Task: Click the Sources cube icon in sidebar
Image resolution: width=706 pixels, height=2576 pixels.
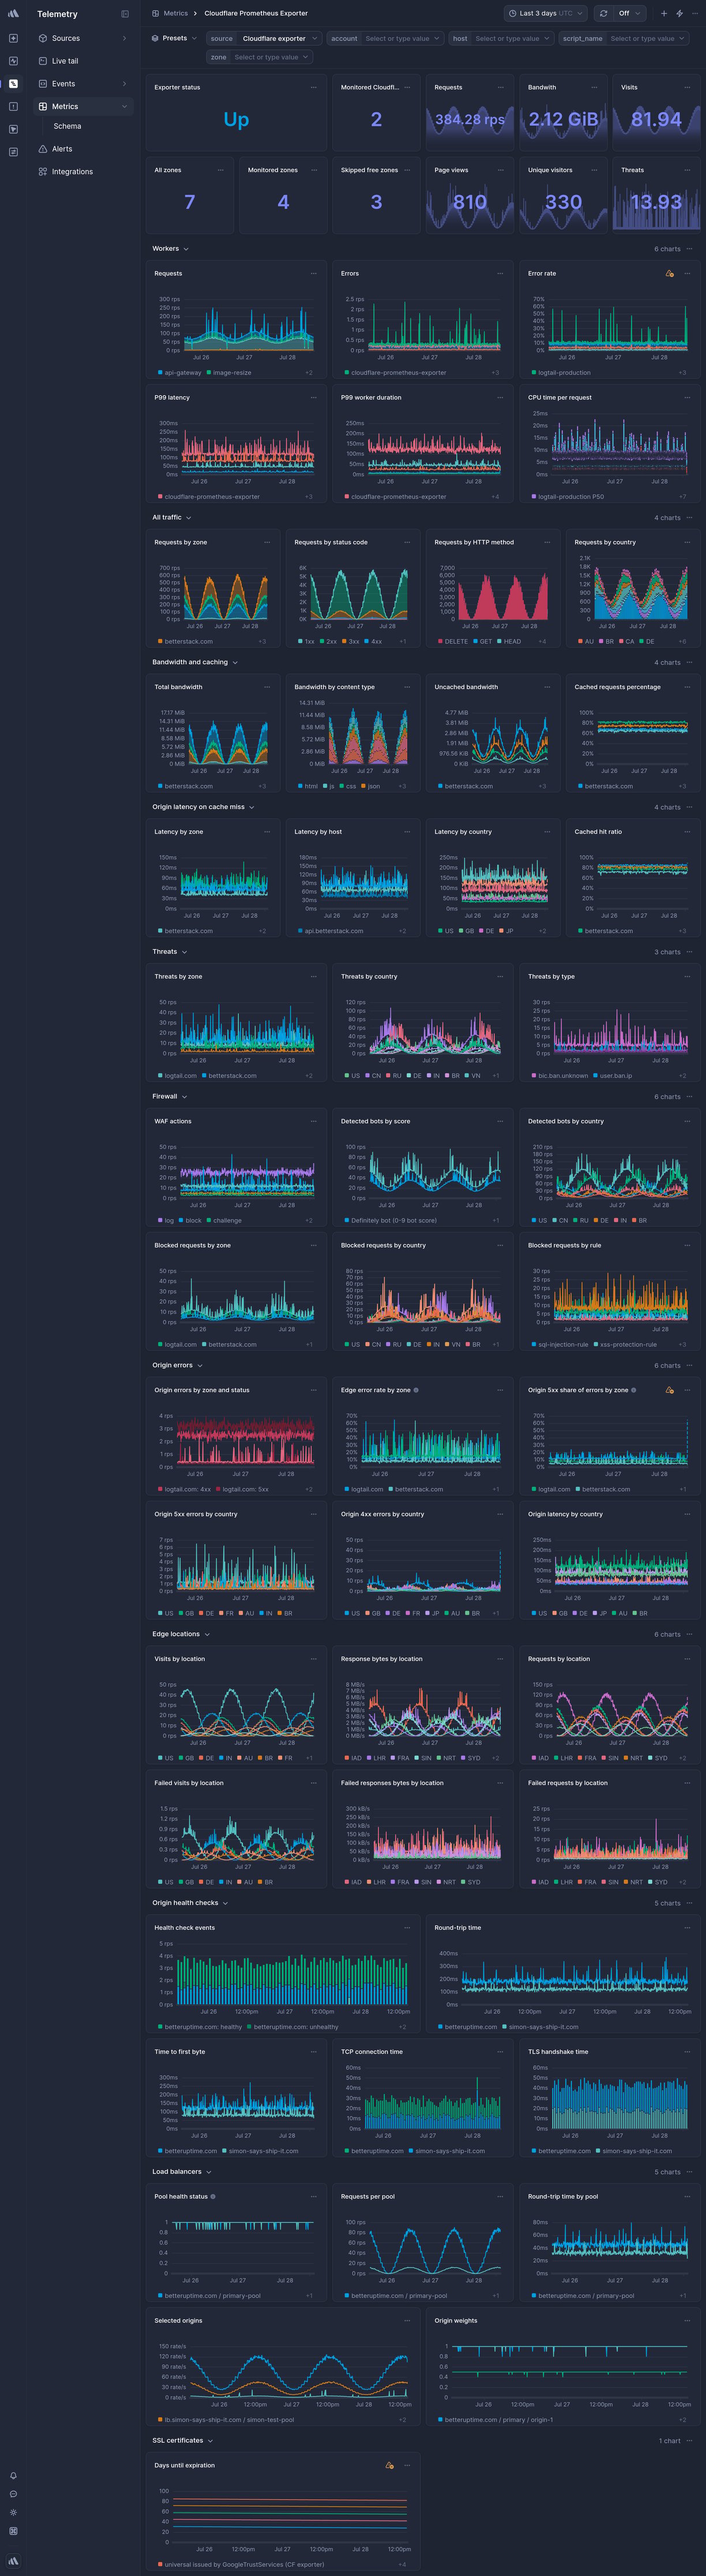Action: pos(43,38)
